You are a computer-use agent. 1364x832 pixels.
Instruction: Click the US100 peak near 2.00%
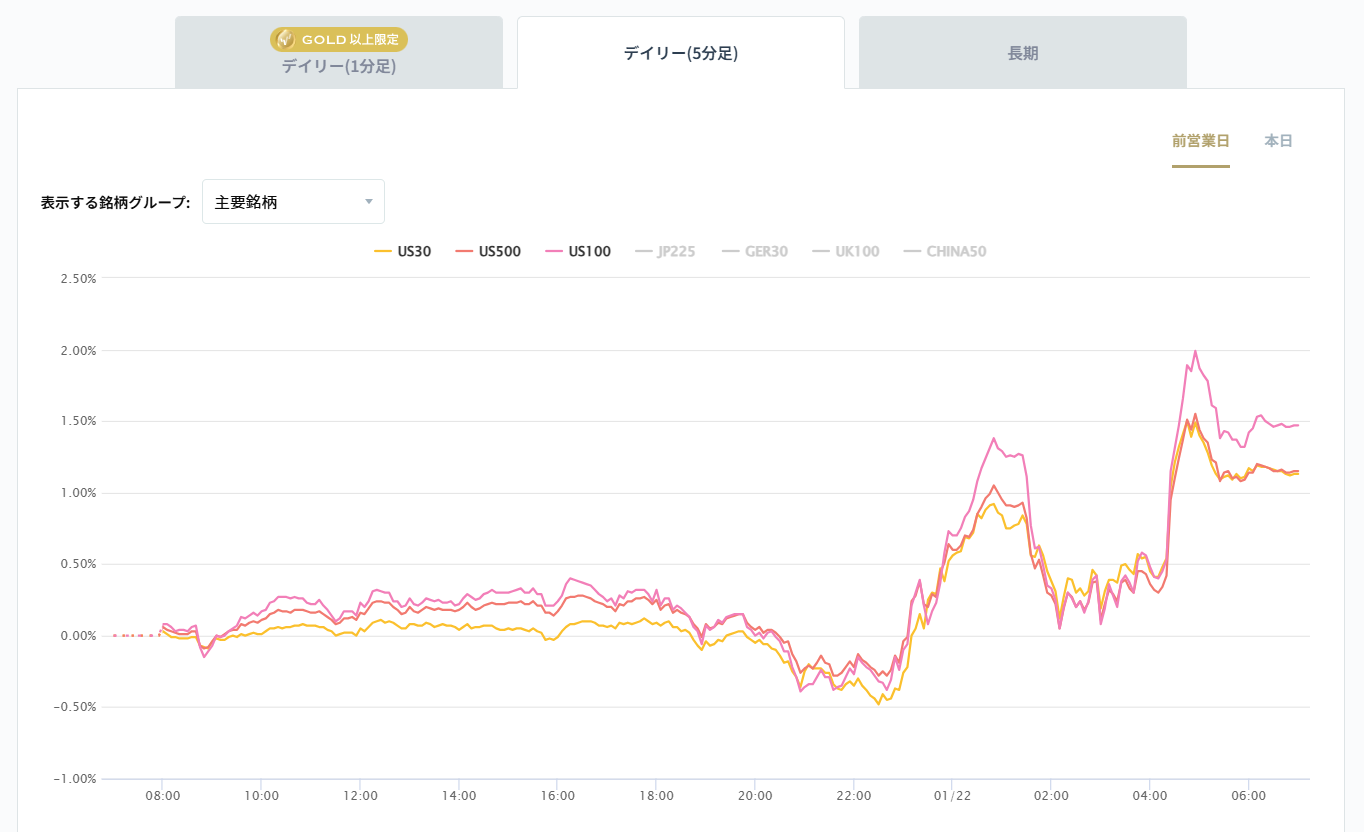click(x=1195, y=351)
